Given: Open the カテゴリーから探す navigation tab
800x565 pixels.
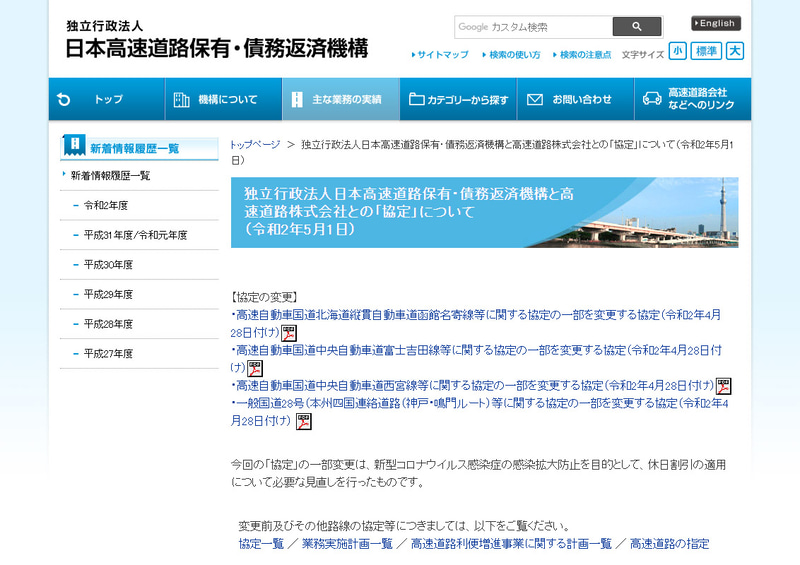Looking at the screenshot, I should 458,99.
